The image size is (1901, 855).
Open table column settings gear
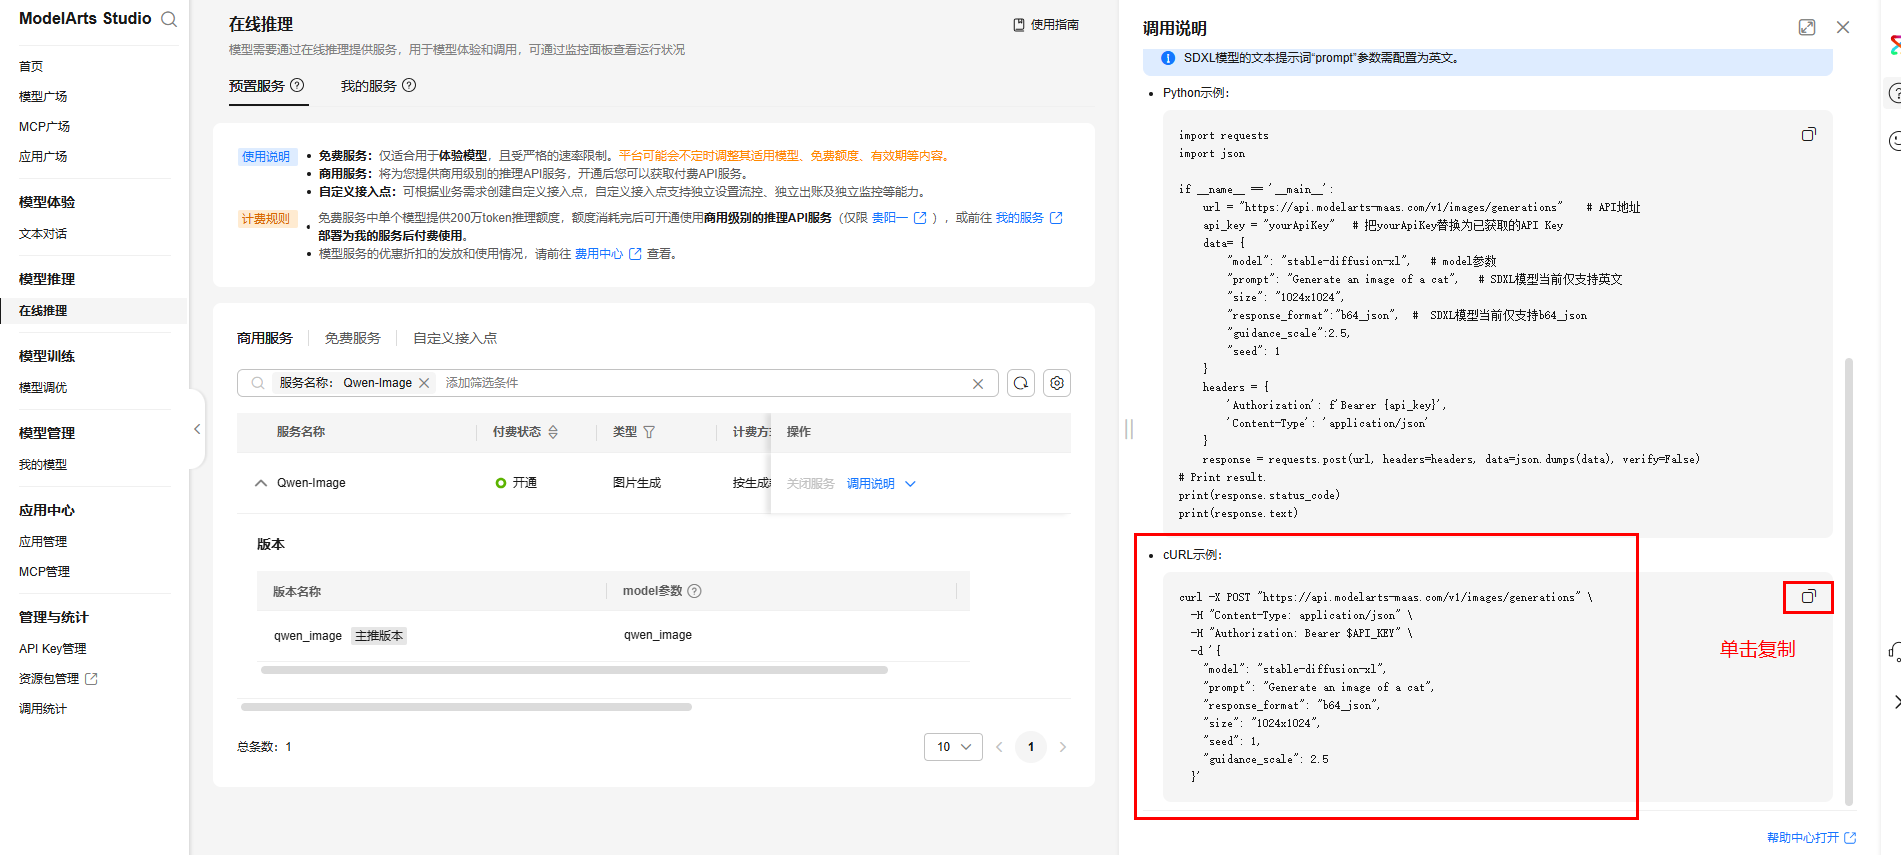(1057, 383)
